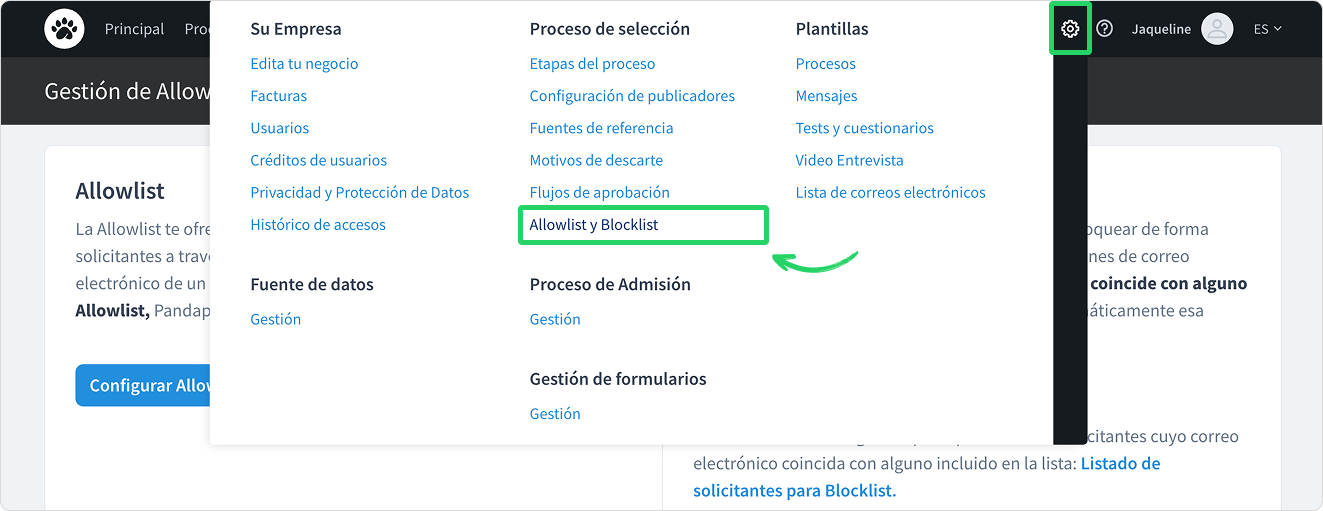Viewport: 1323px width, 511px height.
Task: Click the paw logo icon
Action: (x=65, y=29)
